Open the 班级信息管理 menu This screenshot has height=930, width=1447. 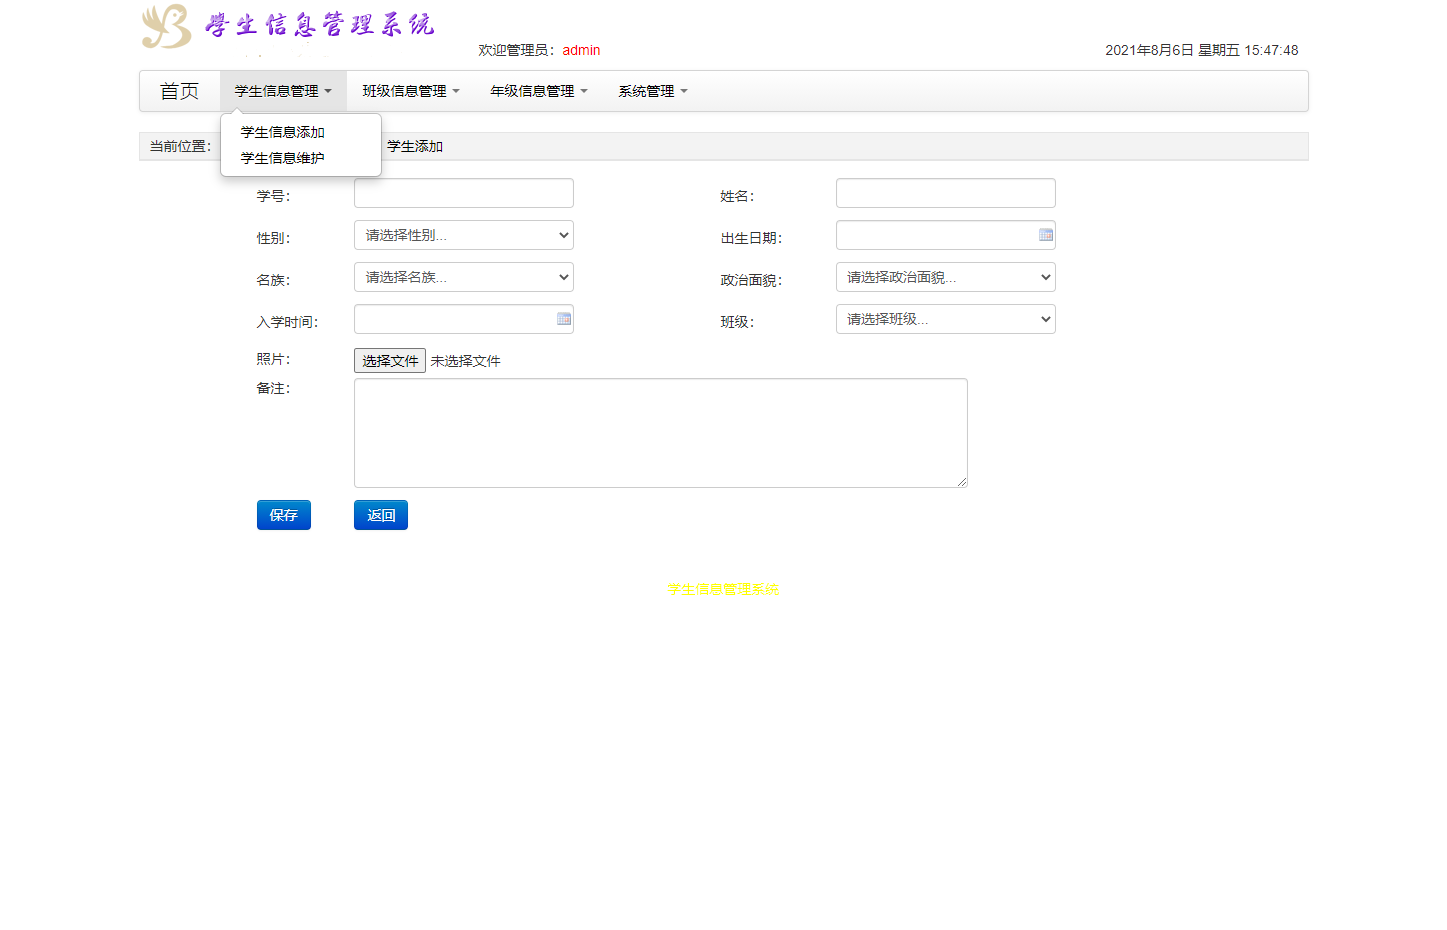point(411,91)
